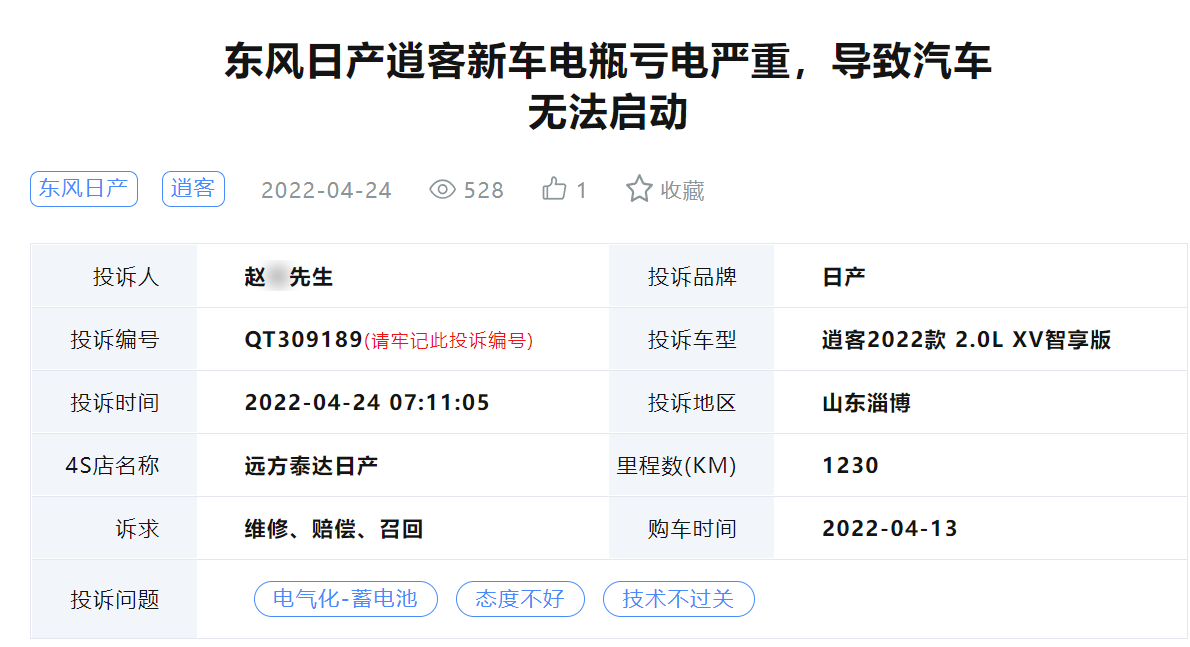Click the like count 1

pyautogui.click(x=581, y=190)
